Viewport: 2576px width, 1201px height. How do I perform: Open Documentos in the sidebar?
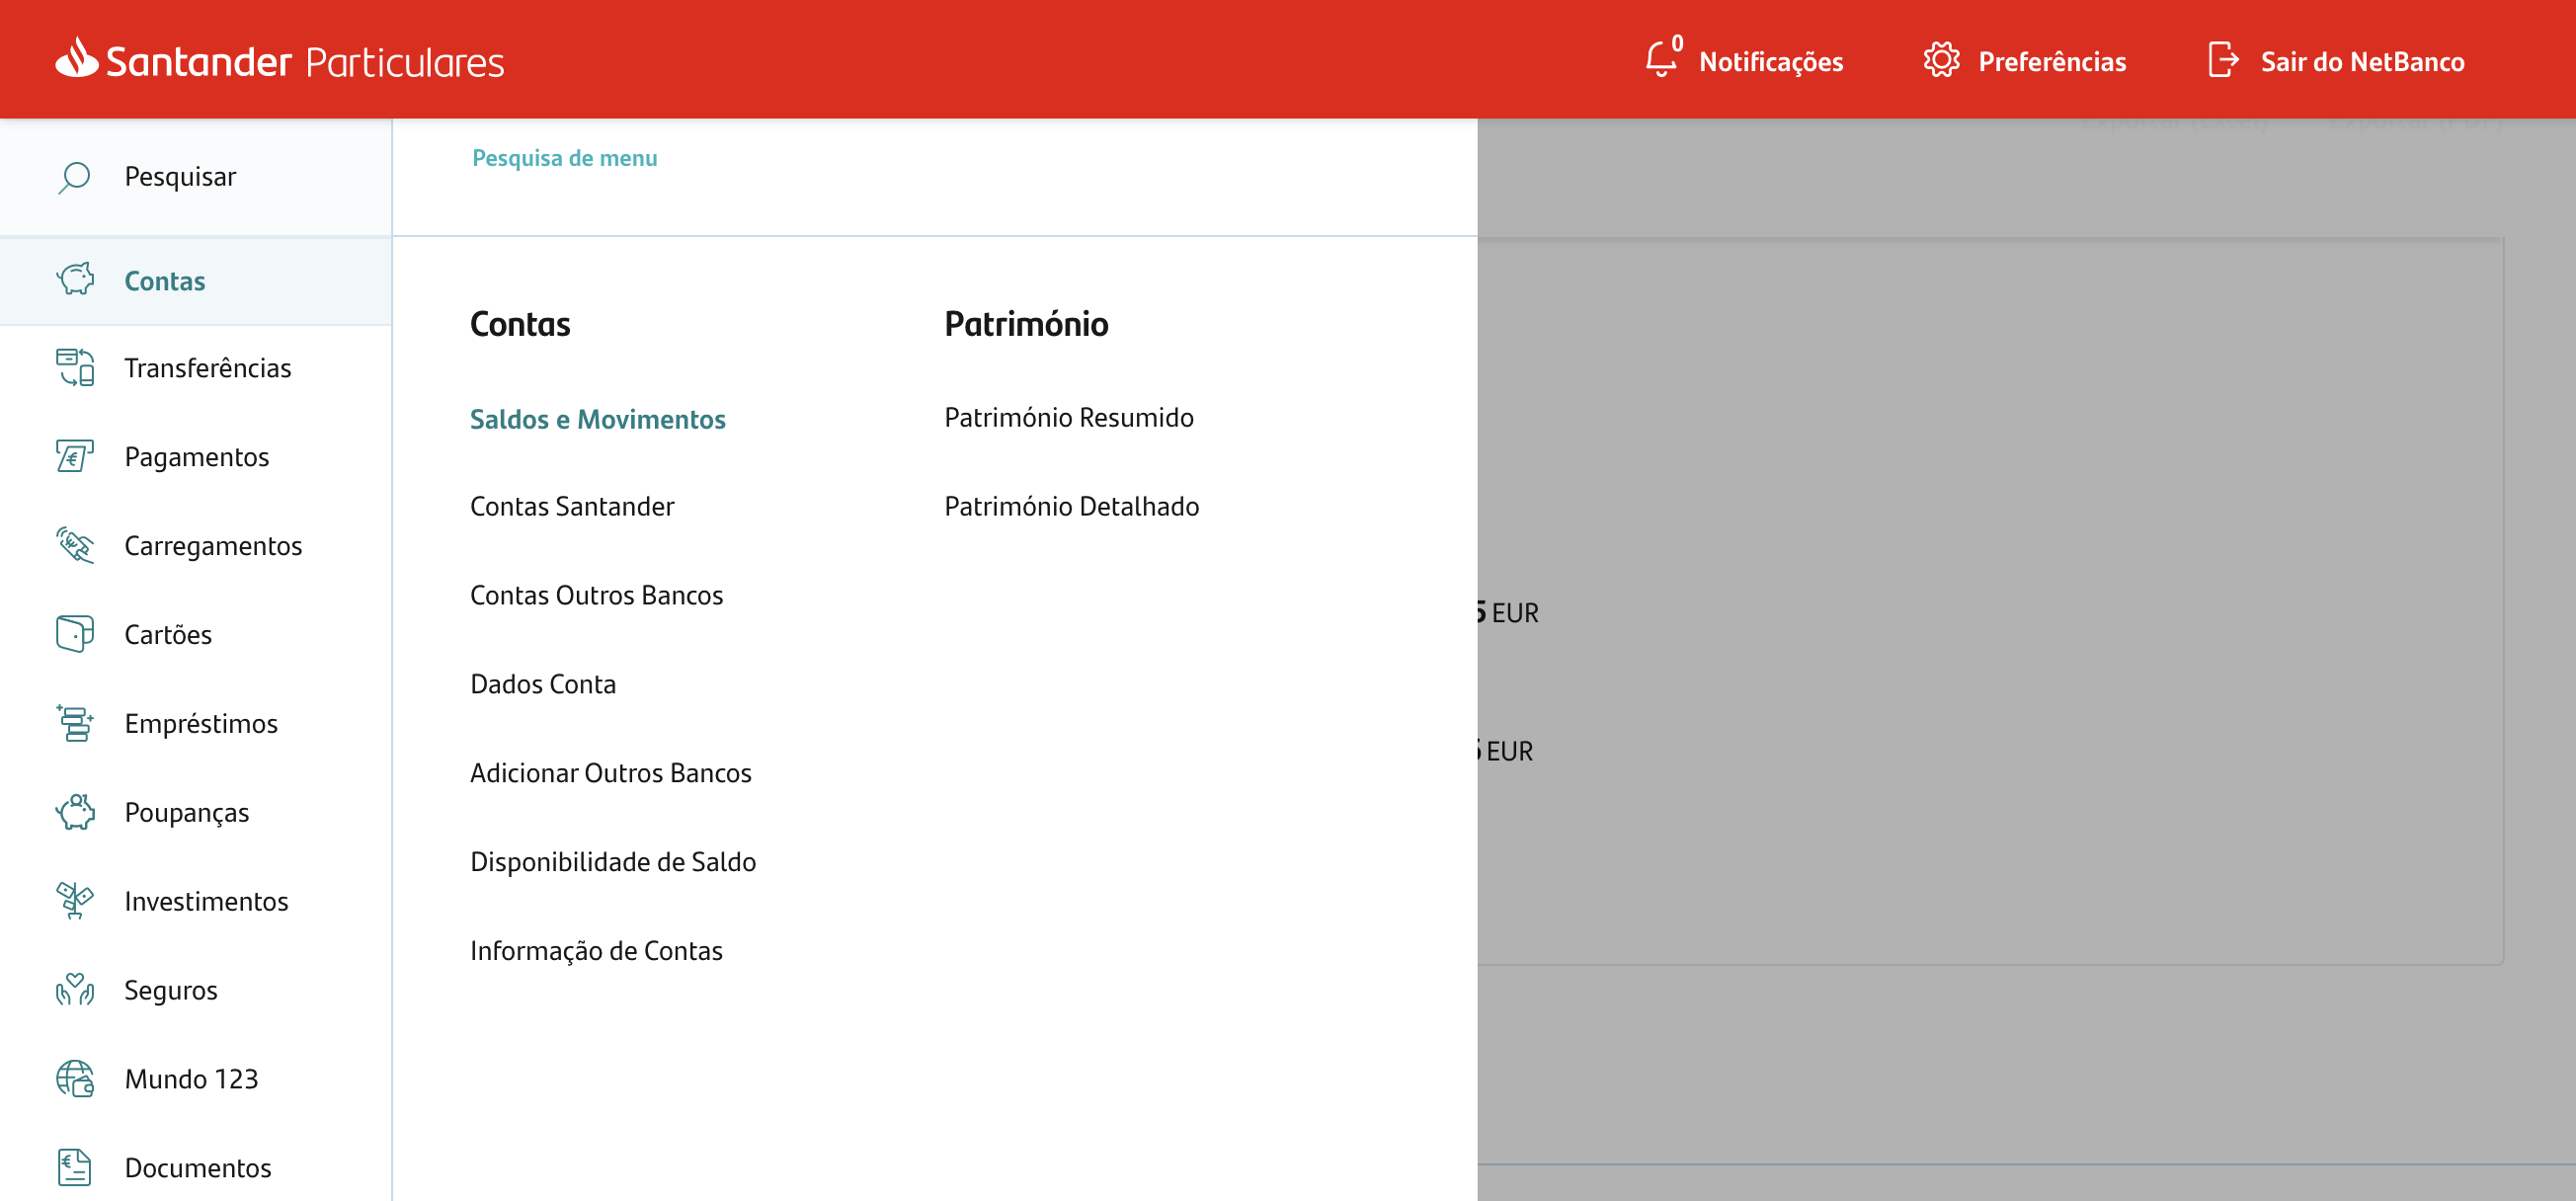click(x=198, y=1167)
